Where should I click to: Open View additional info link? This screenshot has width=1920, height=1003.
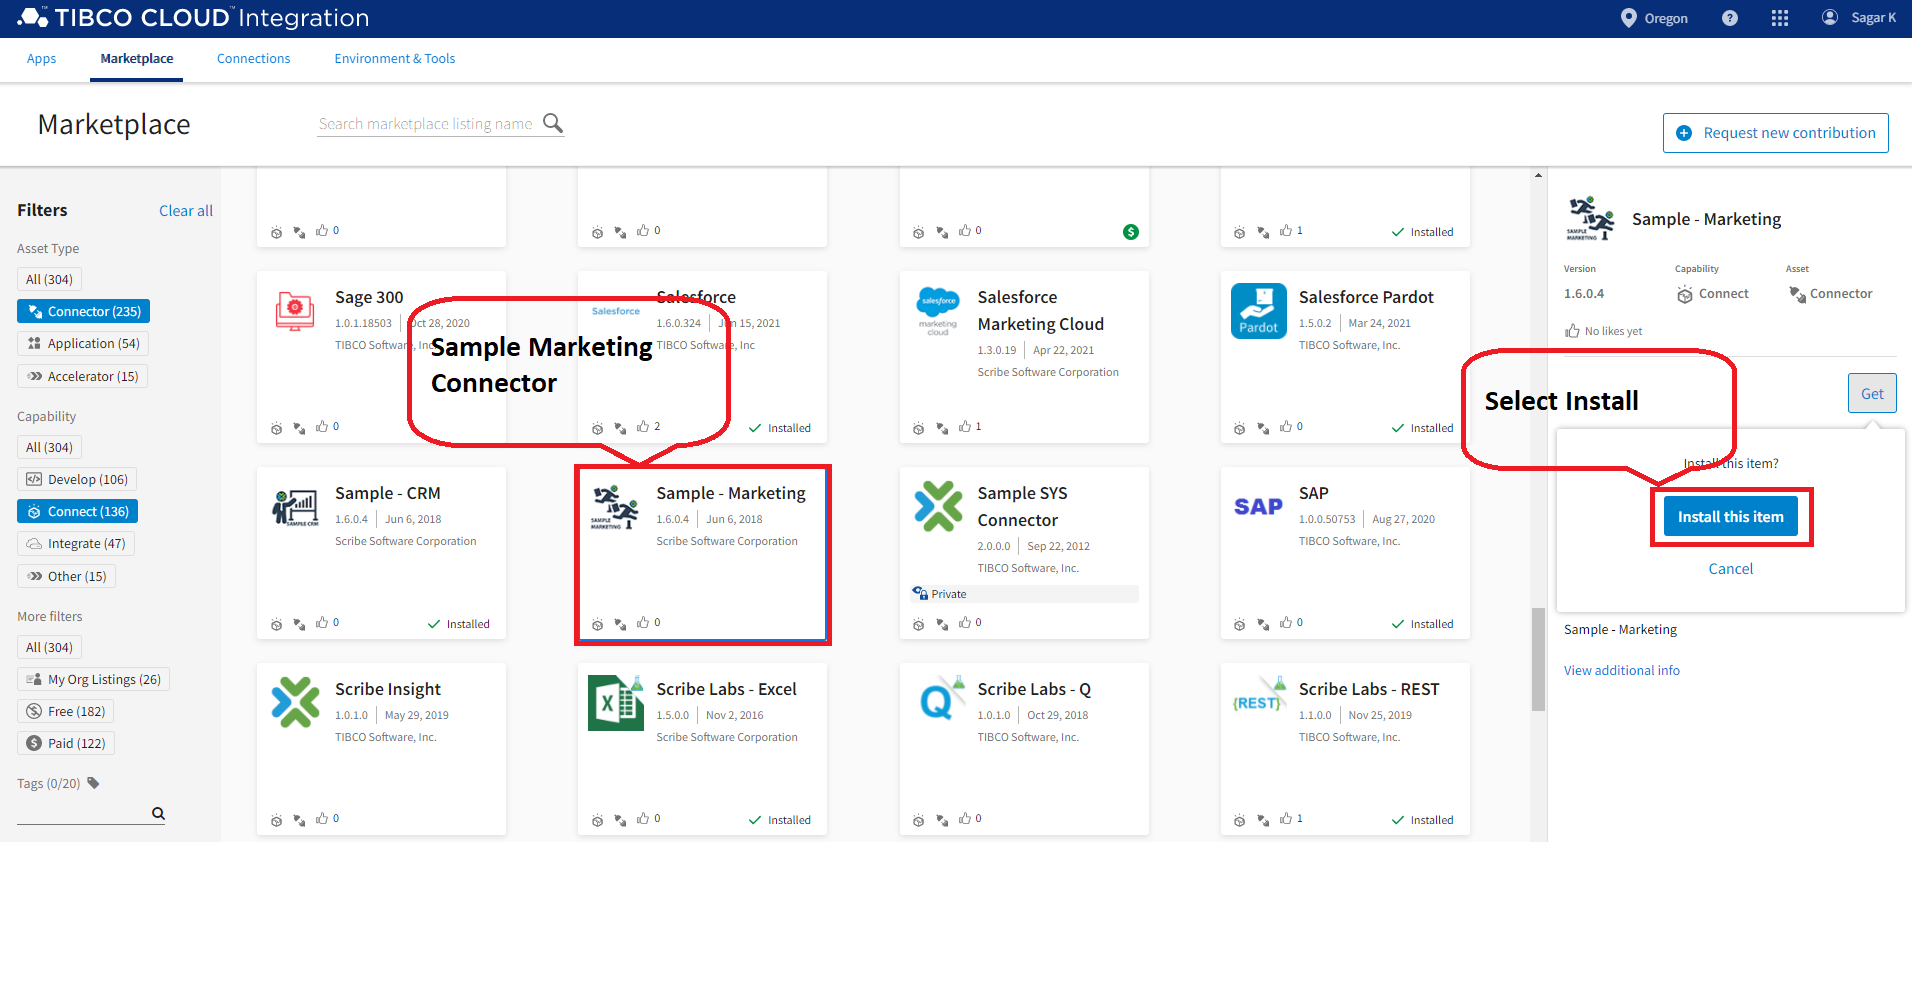coord(1622,670)
